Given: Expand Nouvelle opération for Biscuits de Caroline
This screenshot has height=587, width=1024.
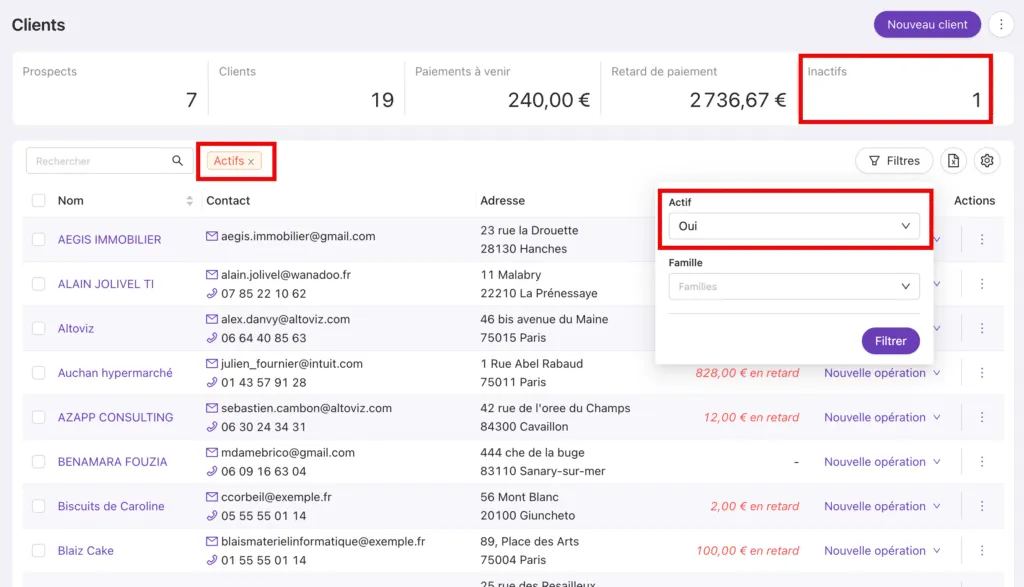Looking at the screenshot, I should pos(882,506).
